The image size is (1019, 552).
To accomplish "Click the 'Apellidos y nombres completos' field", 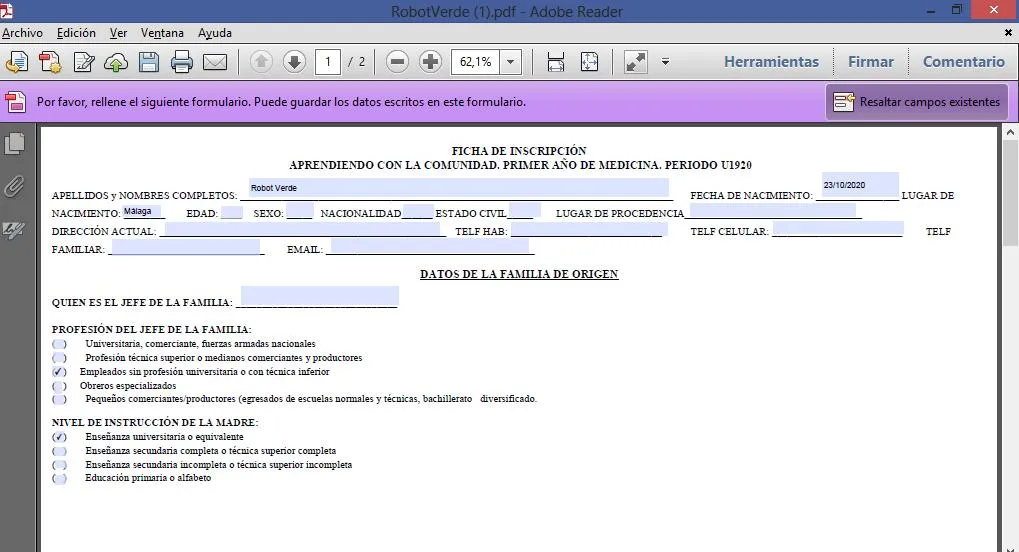I will (459, 188).
